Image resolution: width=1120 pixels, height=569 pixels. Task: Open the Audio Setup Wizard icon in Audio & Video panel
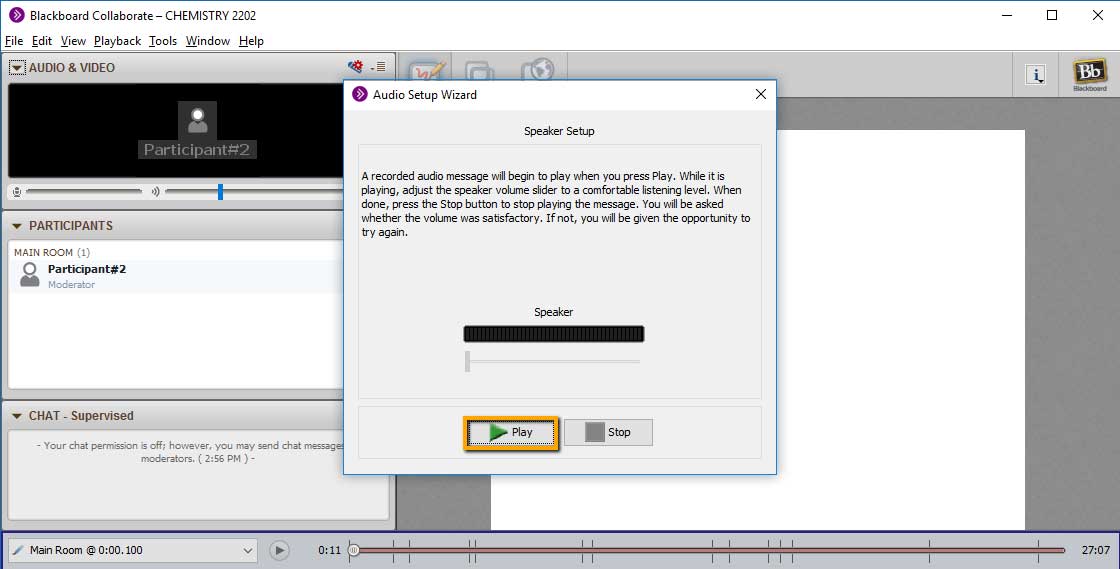[x=355, y=66]
